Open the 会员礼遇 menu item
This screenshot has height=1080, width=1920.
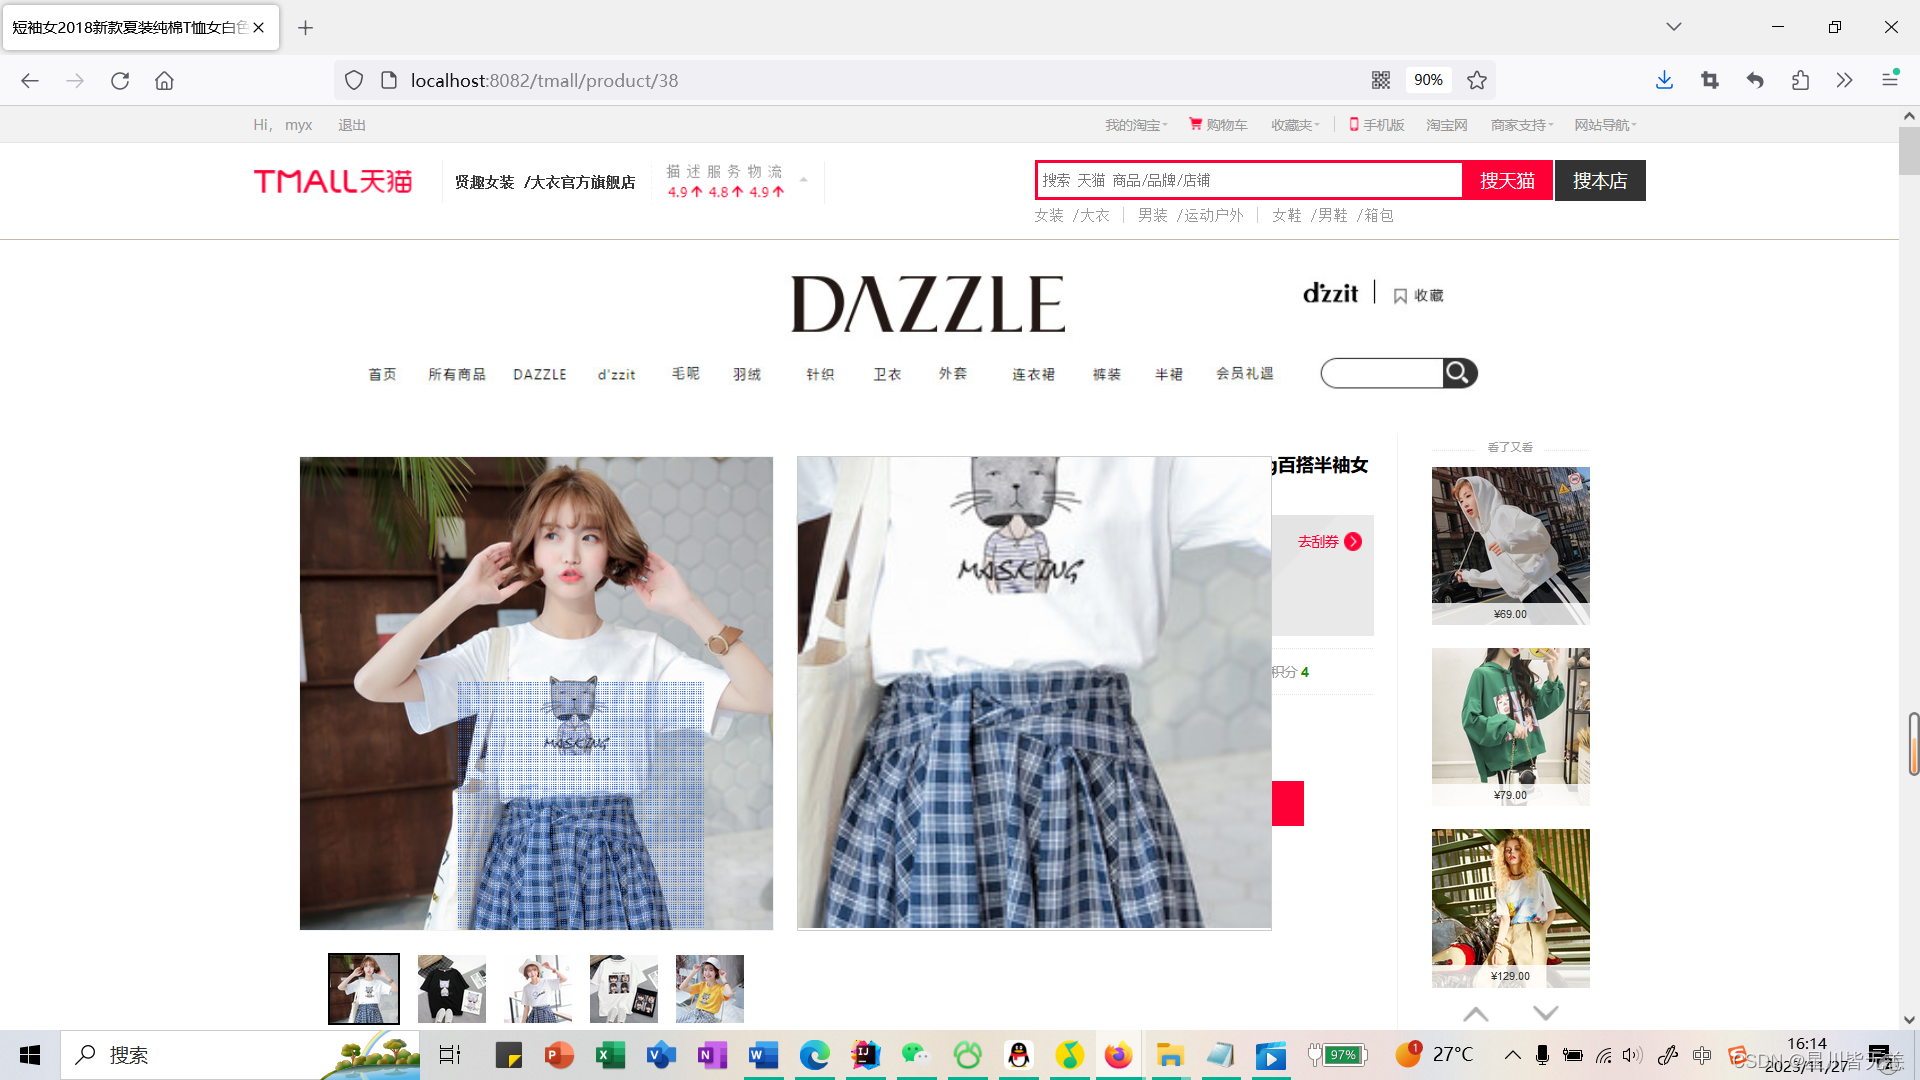tap(1245, 374)
